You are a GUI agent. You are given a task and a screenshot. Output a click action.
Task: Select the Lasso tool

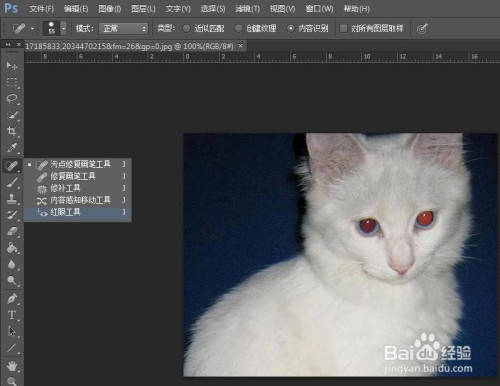pyautogui.click(x=12, y=99)
